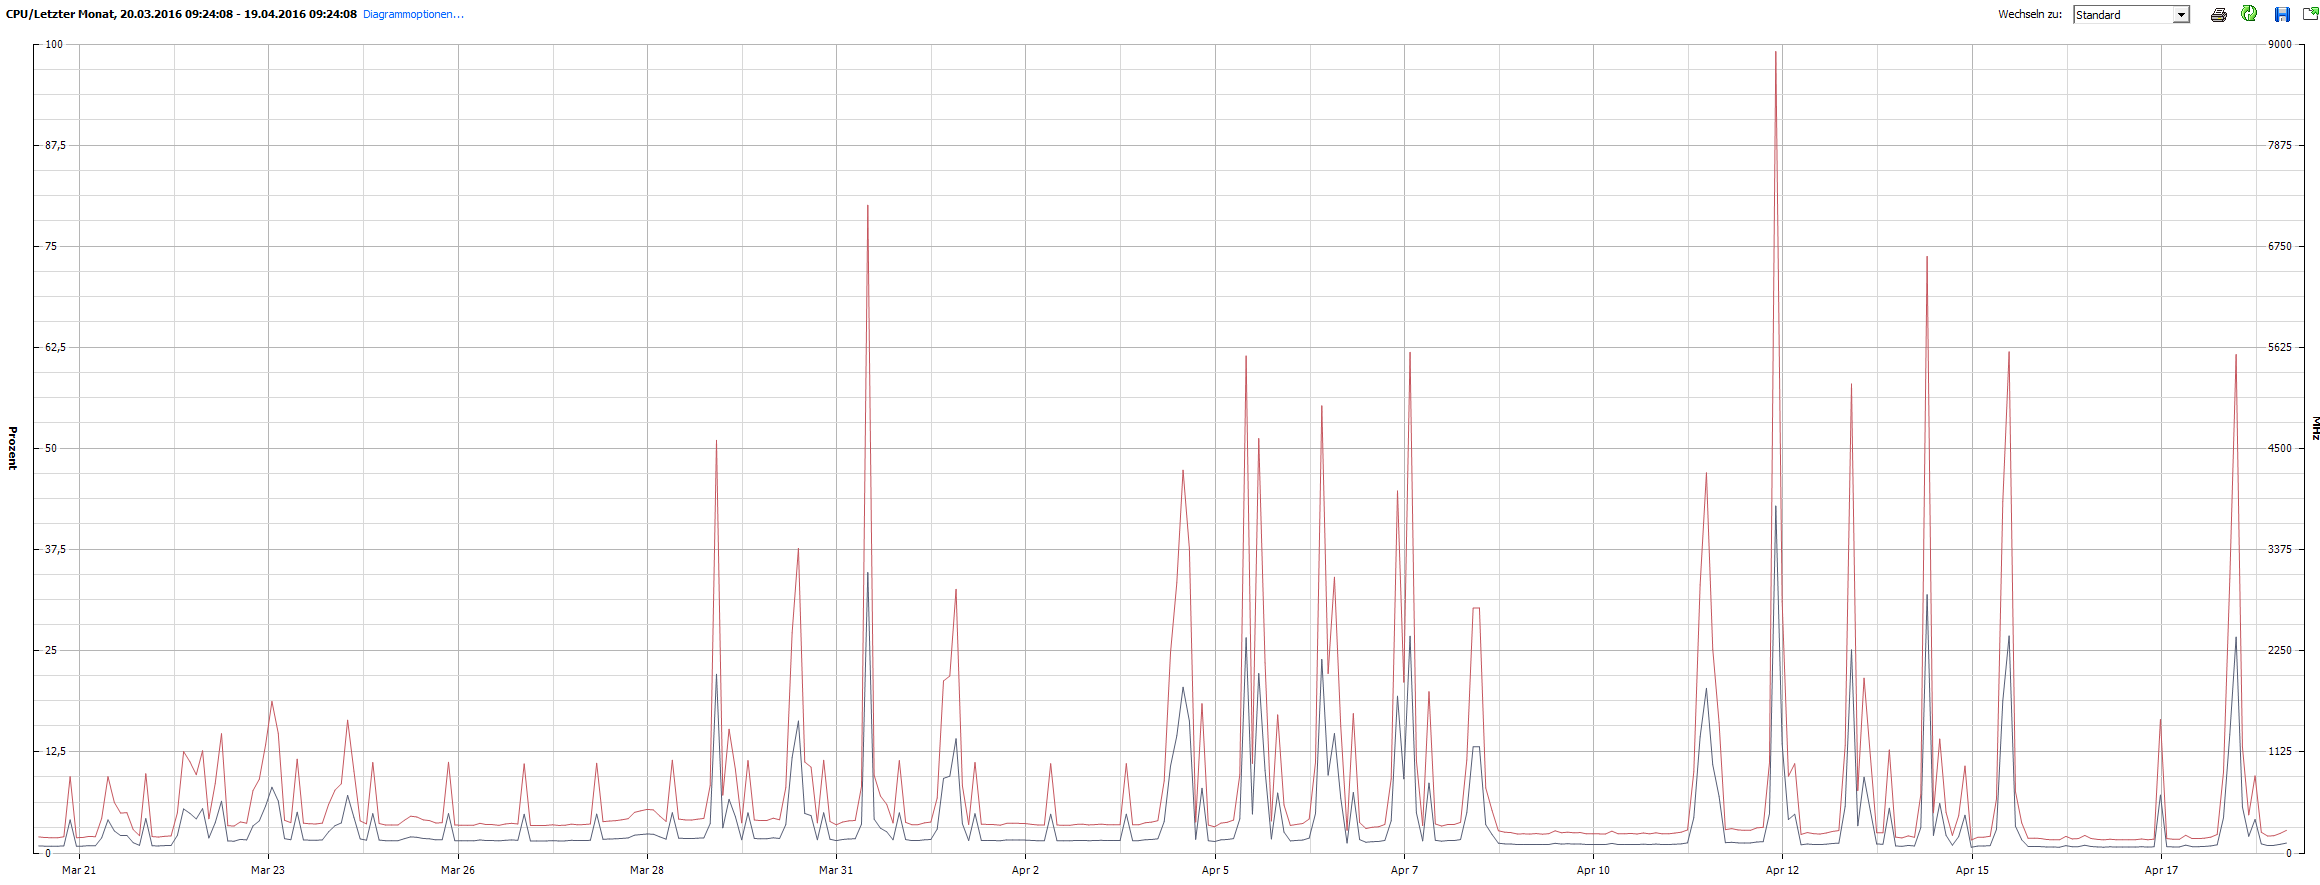Select the 'Apr 12' date label on the time axis
The height and width of the screenshot is (885, 2320).
coord(1782,870)
